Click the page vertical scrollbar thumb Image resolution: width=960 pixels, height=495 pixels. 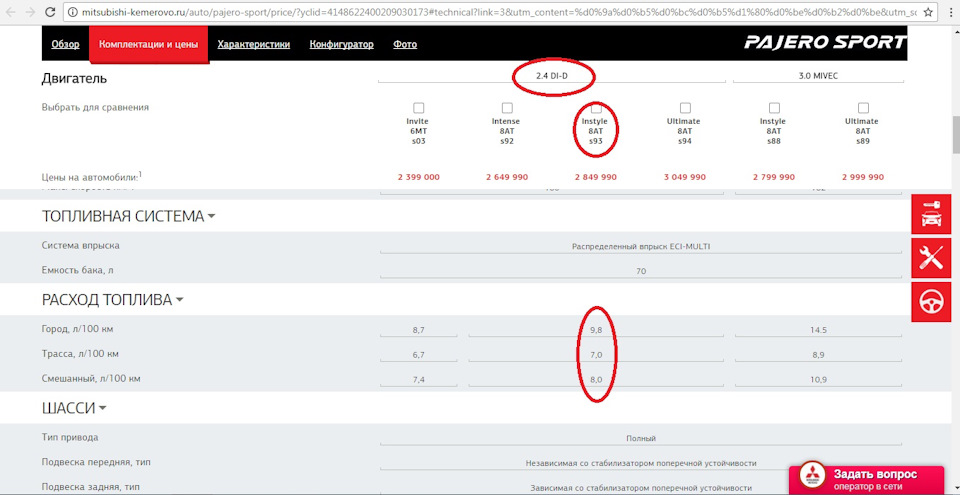click(x=955, y=135)
